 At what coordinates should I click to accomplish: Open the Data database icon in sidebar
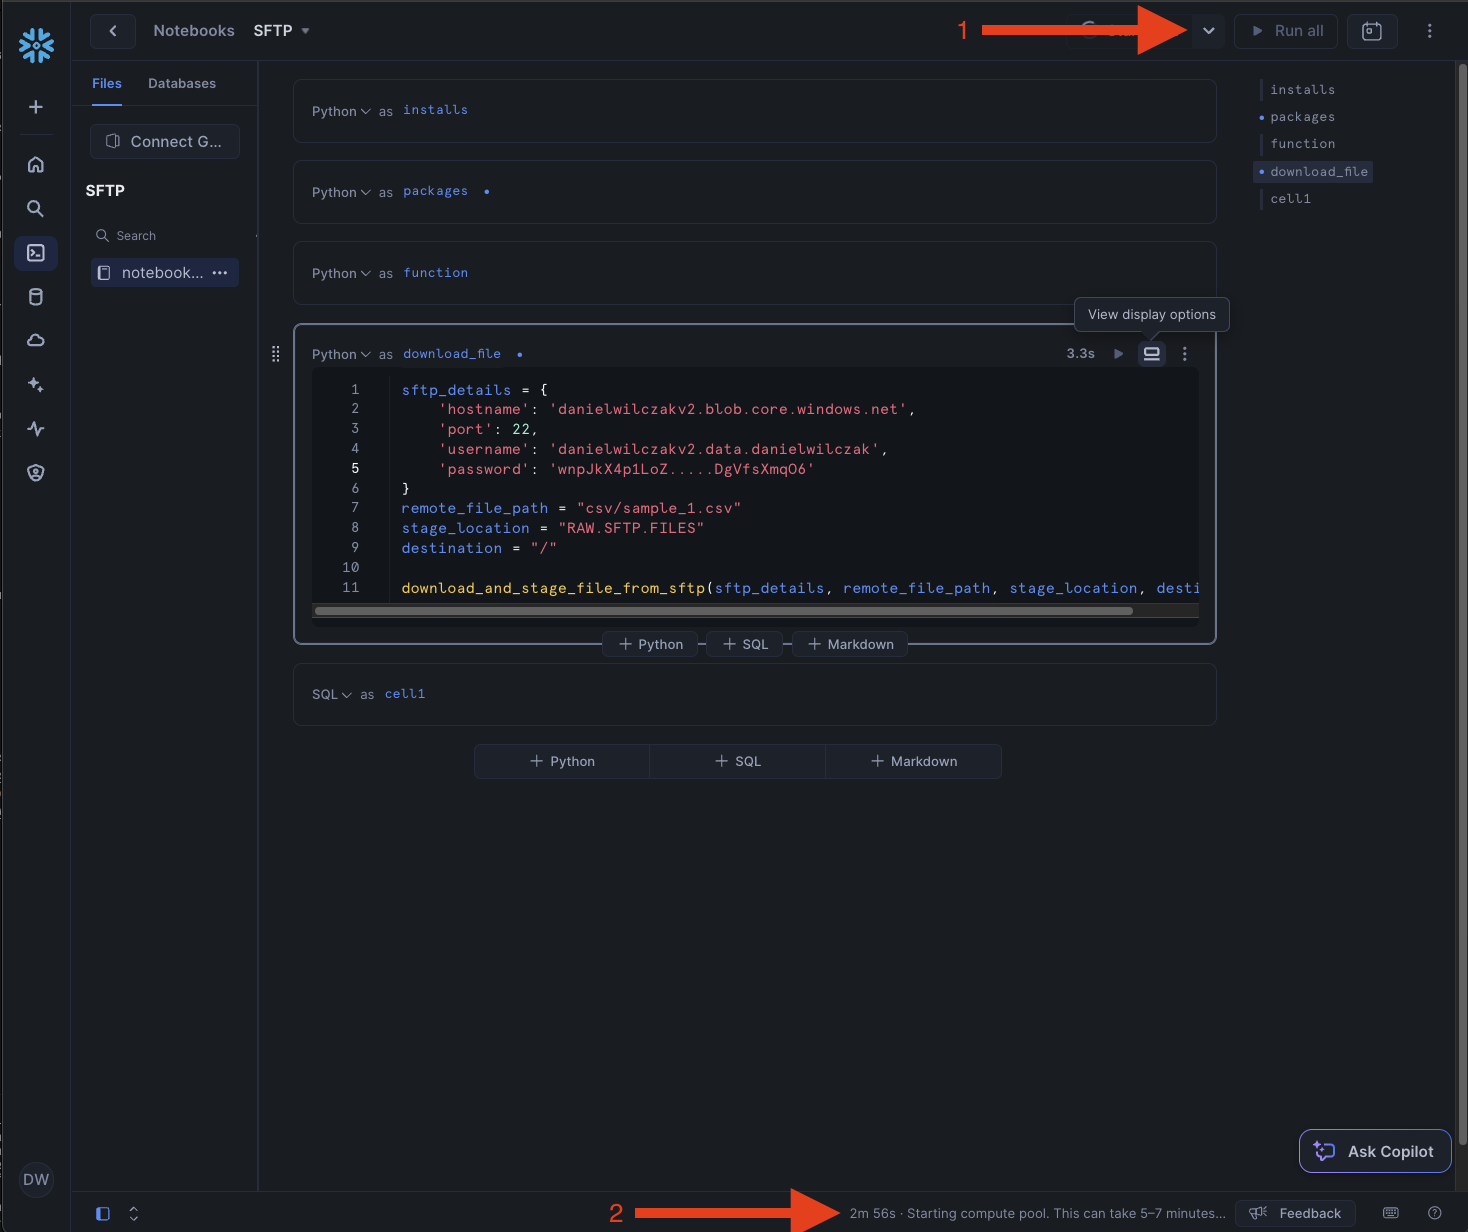36,297
